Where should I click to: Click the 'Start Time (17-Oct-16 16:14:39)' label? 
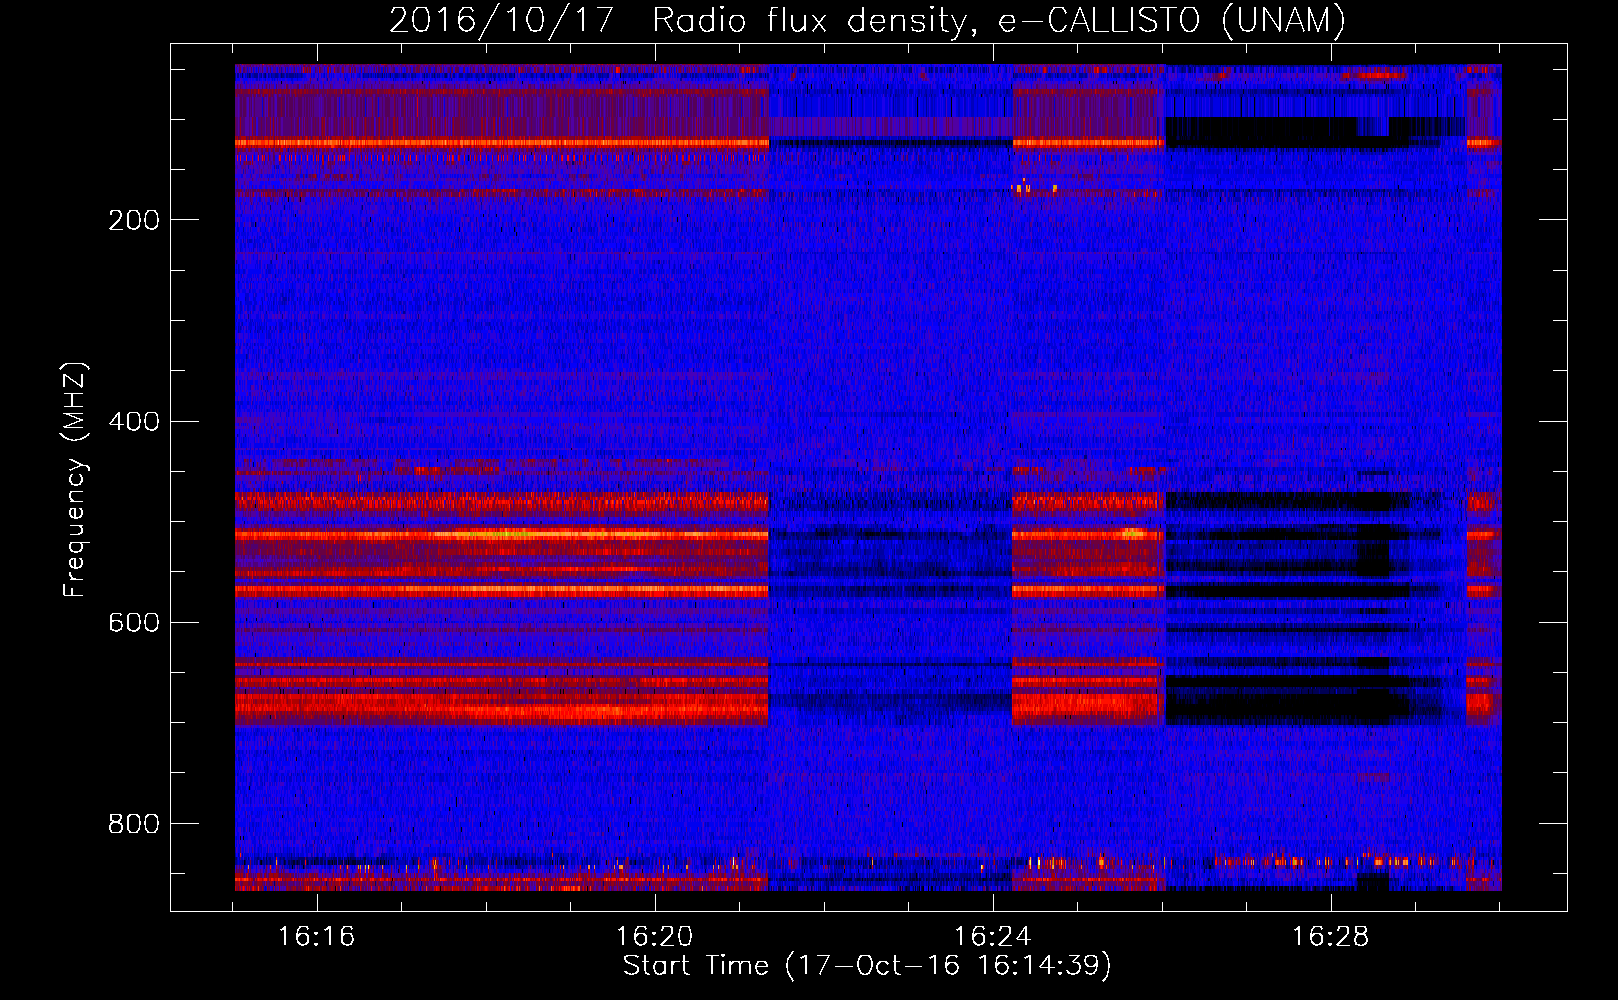pos(867,966)
